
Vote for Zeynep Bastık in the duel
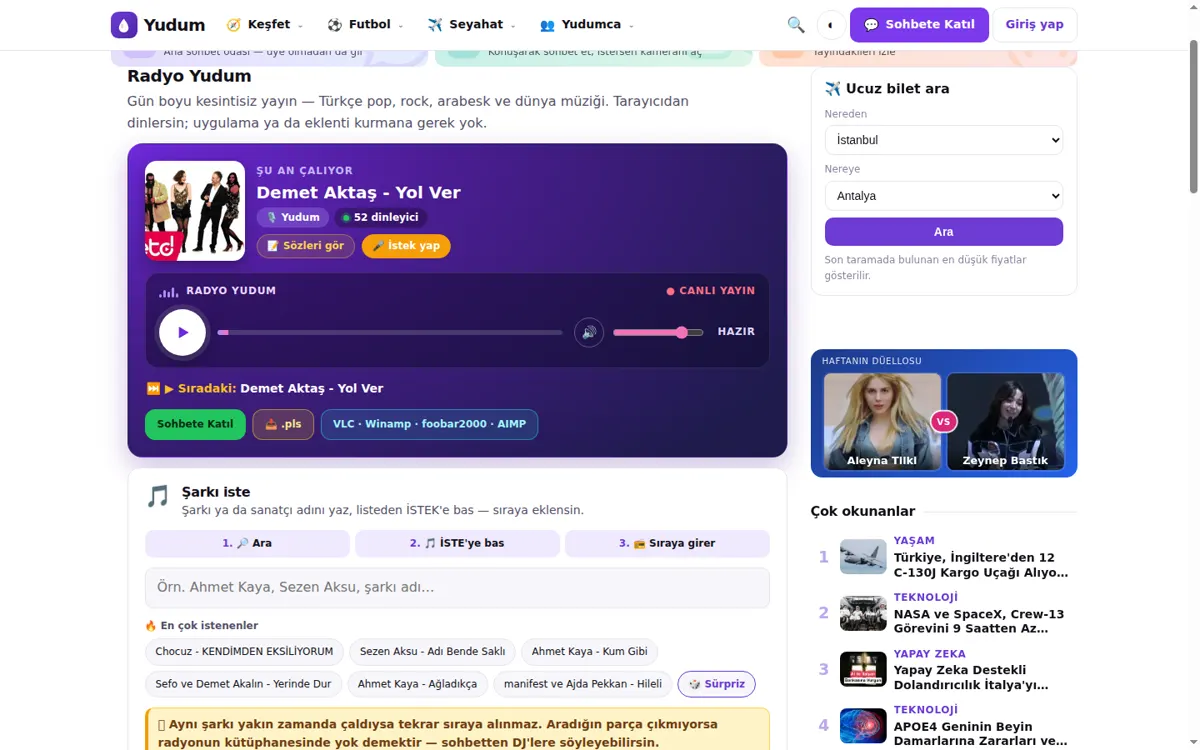[x=1005, y=421]
